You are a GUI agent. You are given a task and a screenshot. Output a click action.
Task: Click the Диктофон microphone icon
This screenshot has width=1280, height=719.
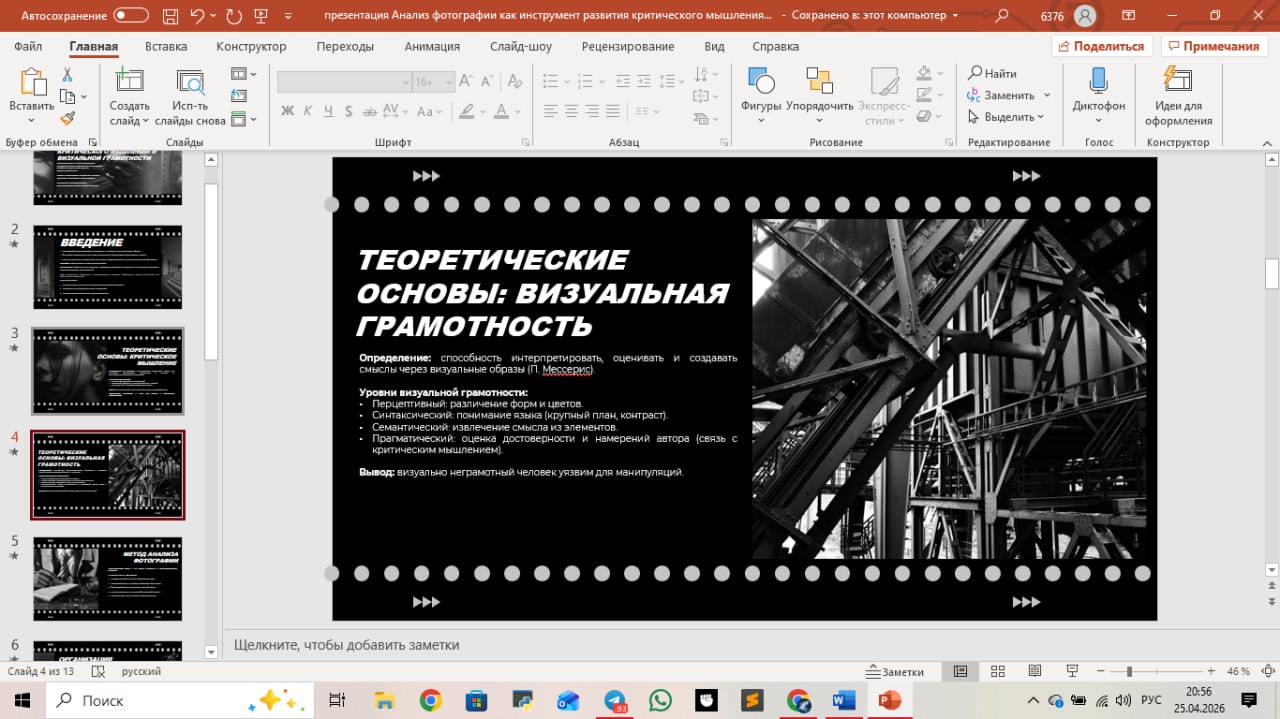[x=1098, y=82]
